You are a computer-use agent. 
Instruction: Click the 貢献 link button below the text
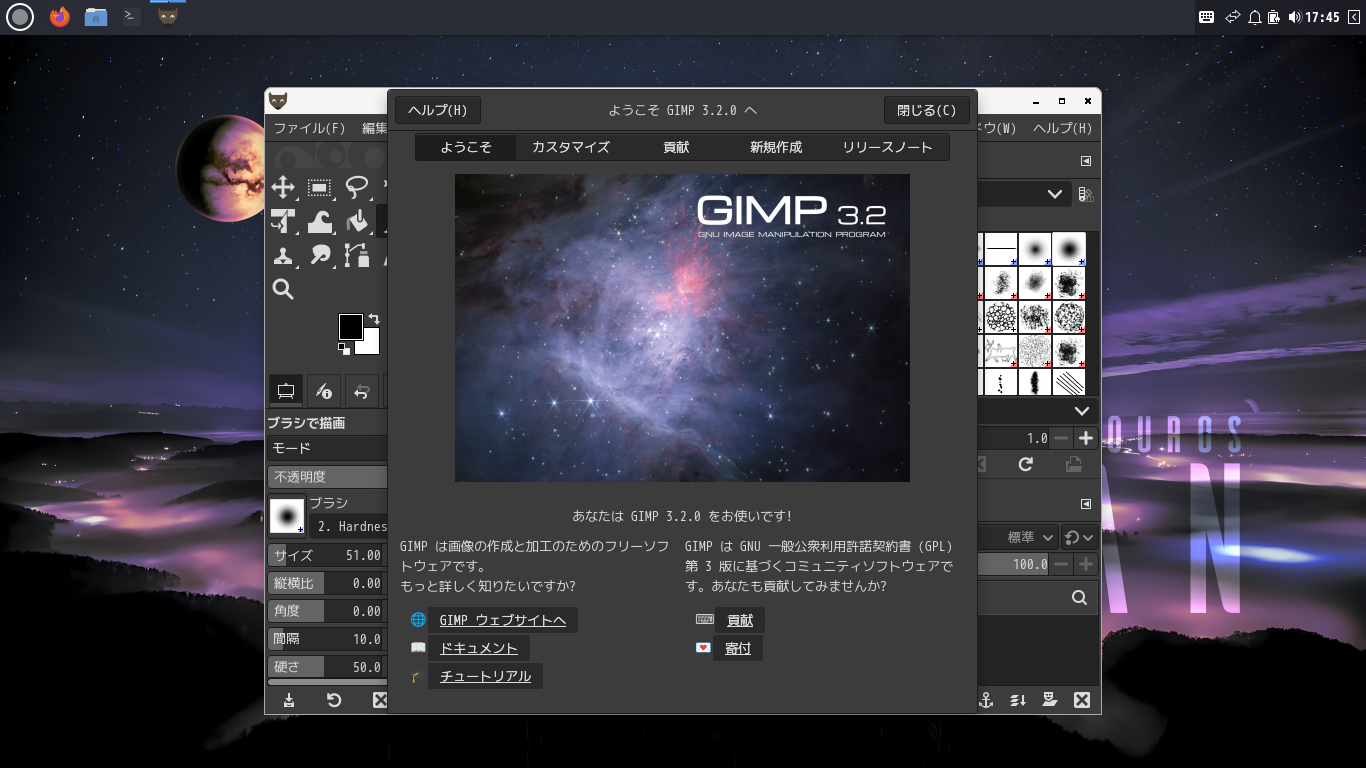(x=740, y=620)
